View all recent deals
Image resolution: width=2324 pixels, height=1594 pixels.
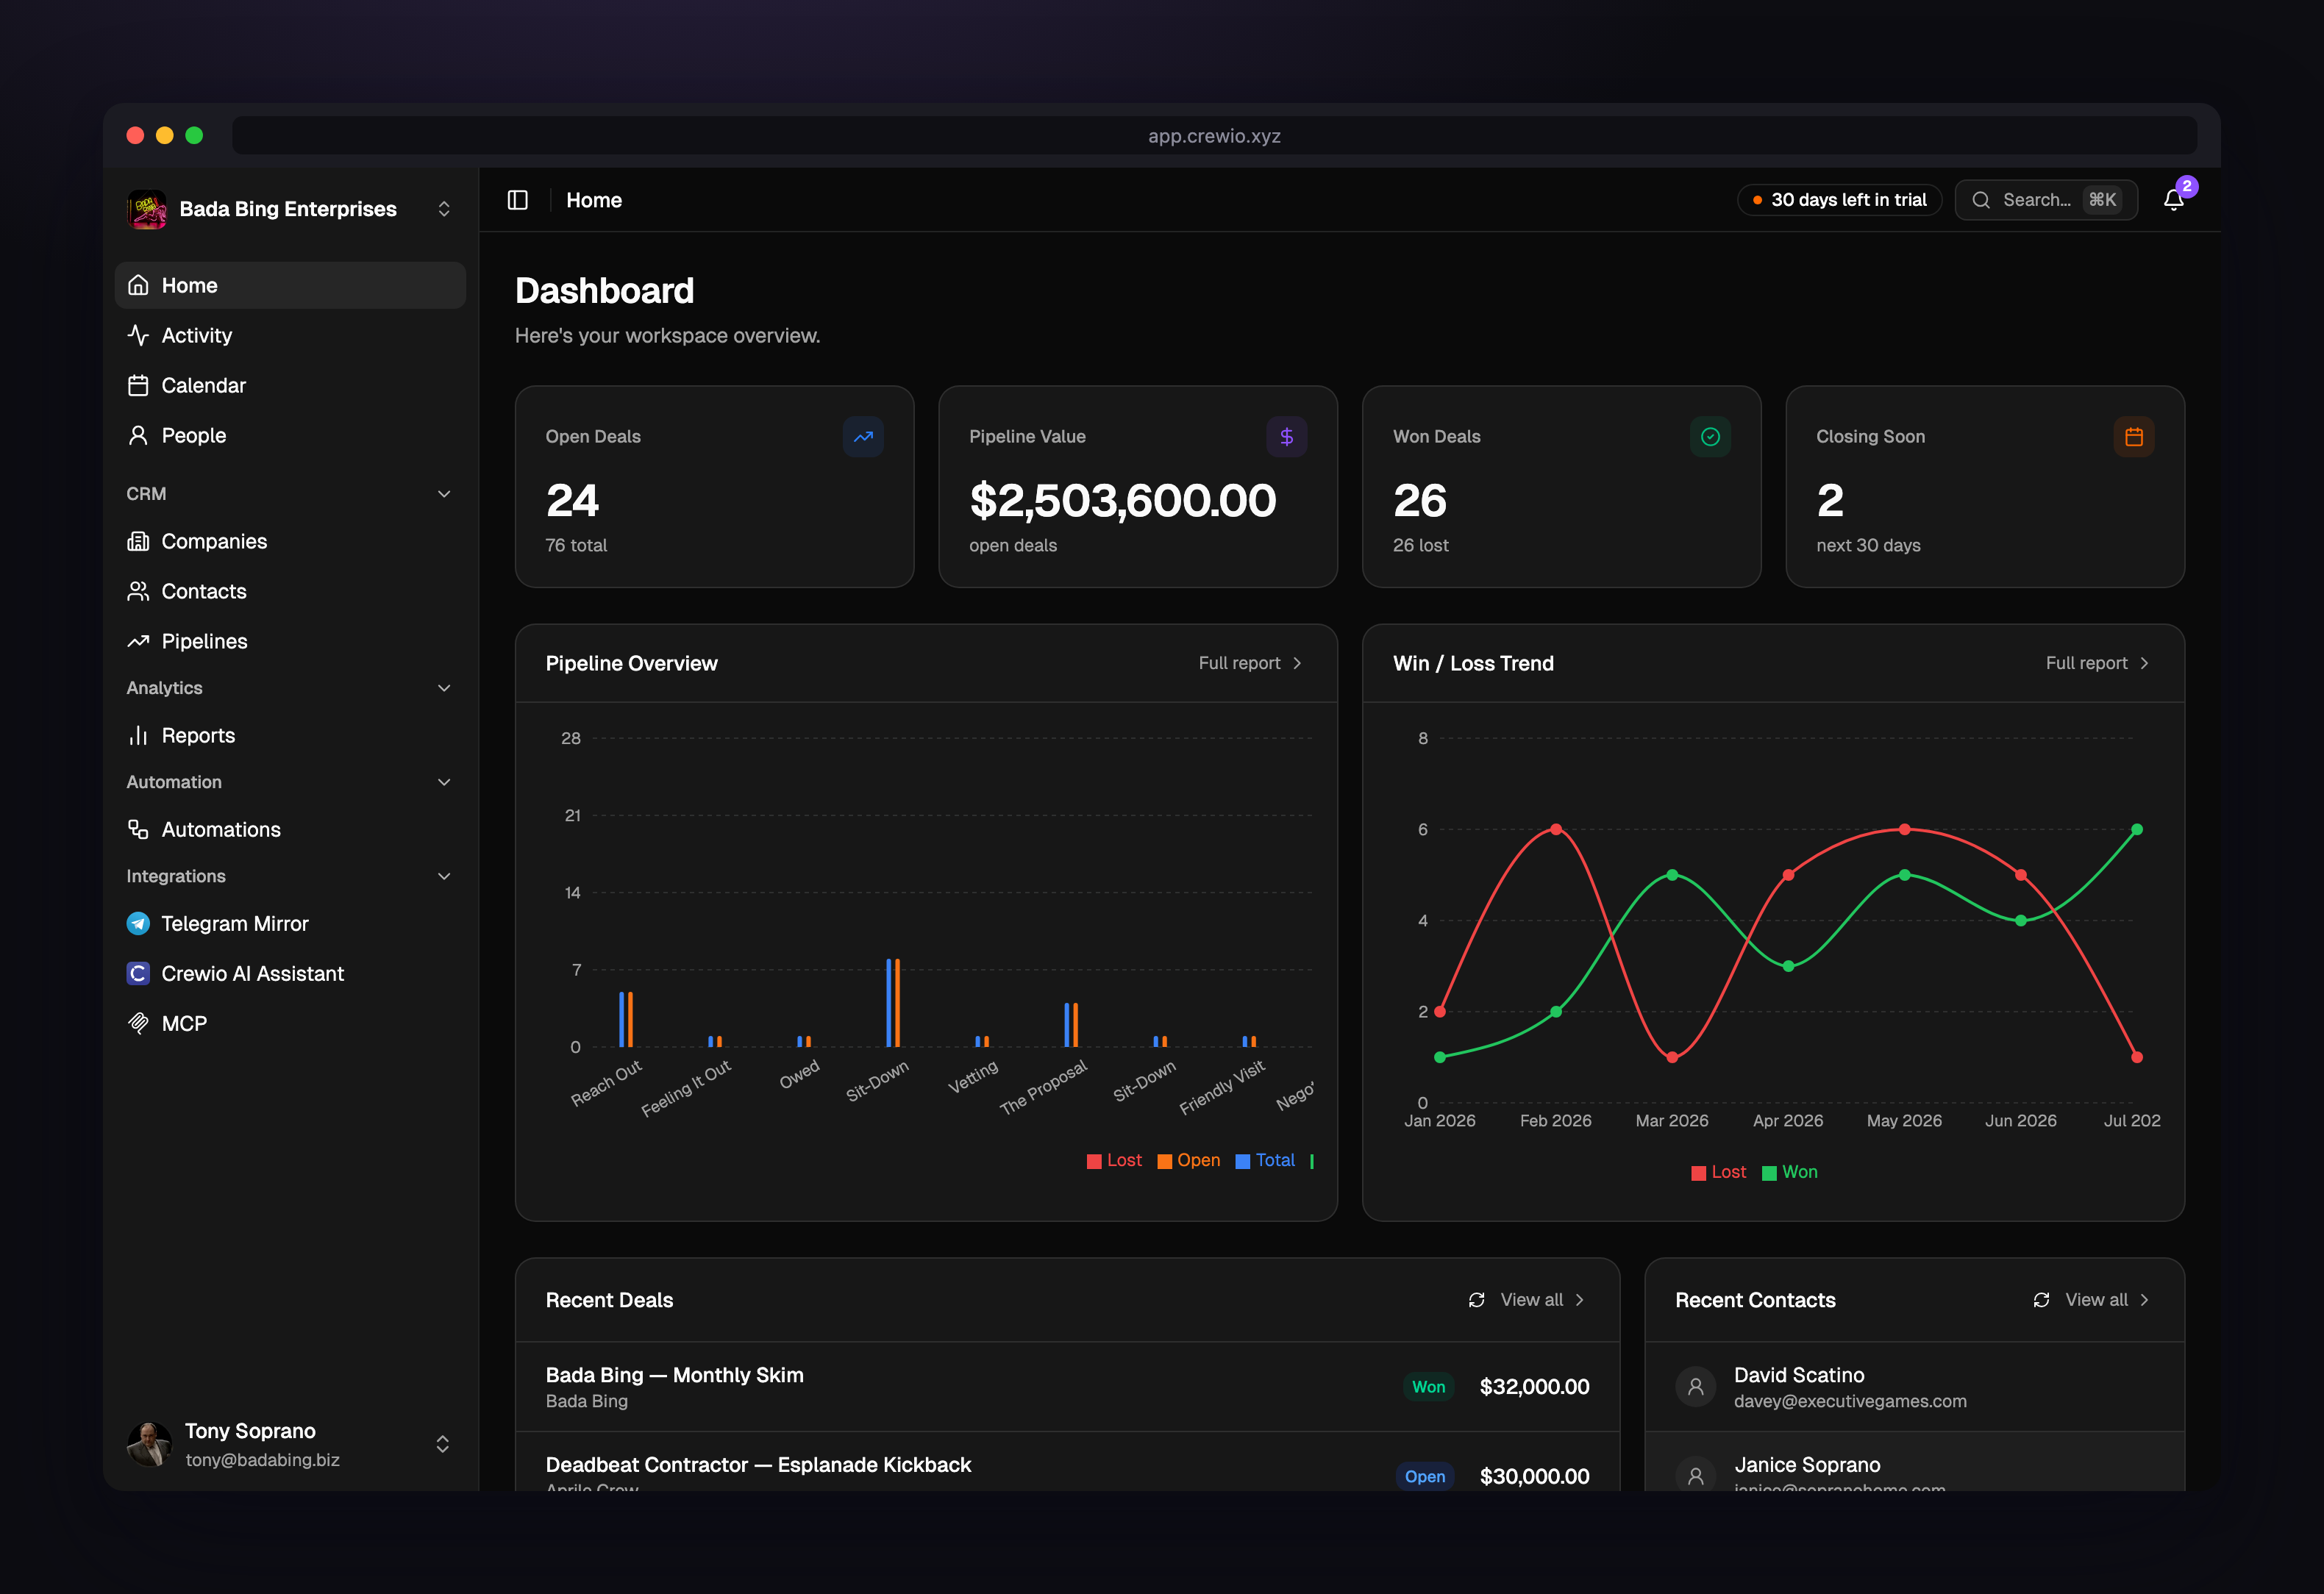tap(1543, 1300)
